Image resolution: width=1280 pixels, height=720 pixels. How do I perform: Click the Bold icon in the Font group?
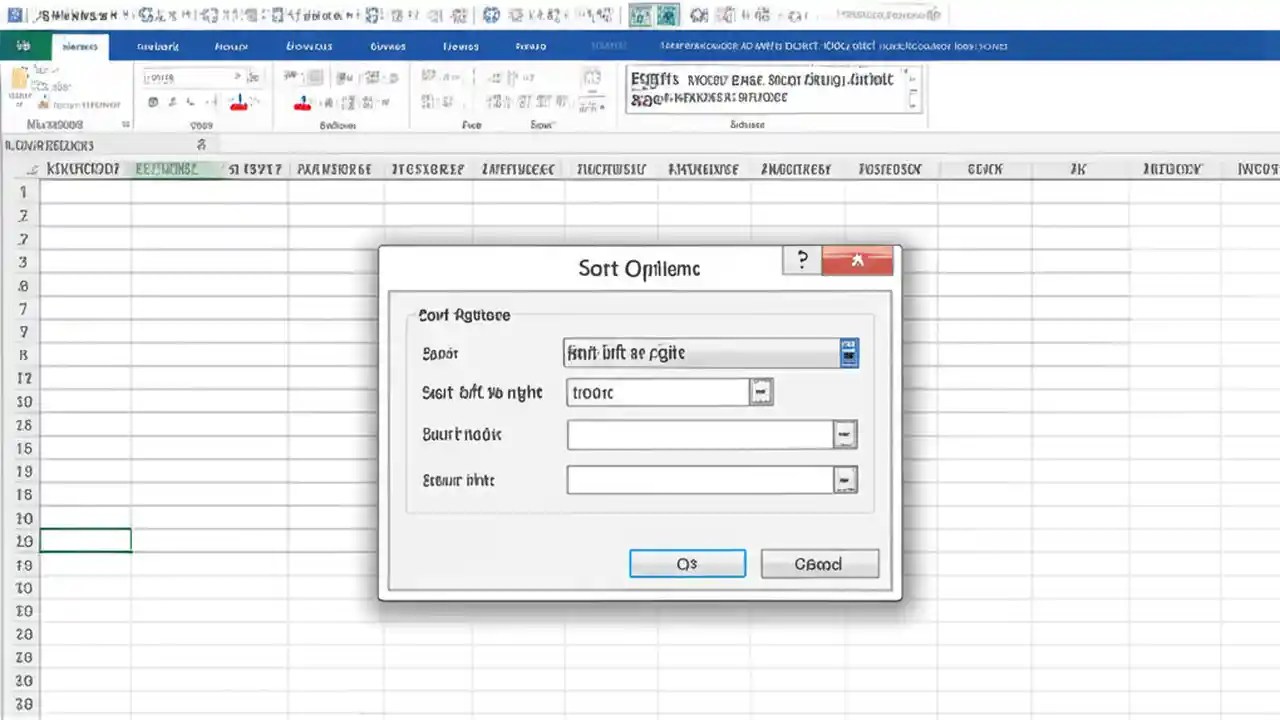coord(152,101)
